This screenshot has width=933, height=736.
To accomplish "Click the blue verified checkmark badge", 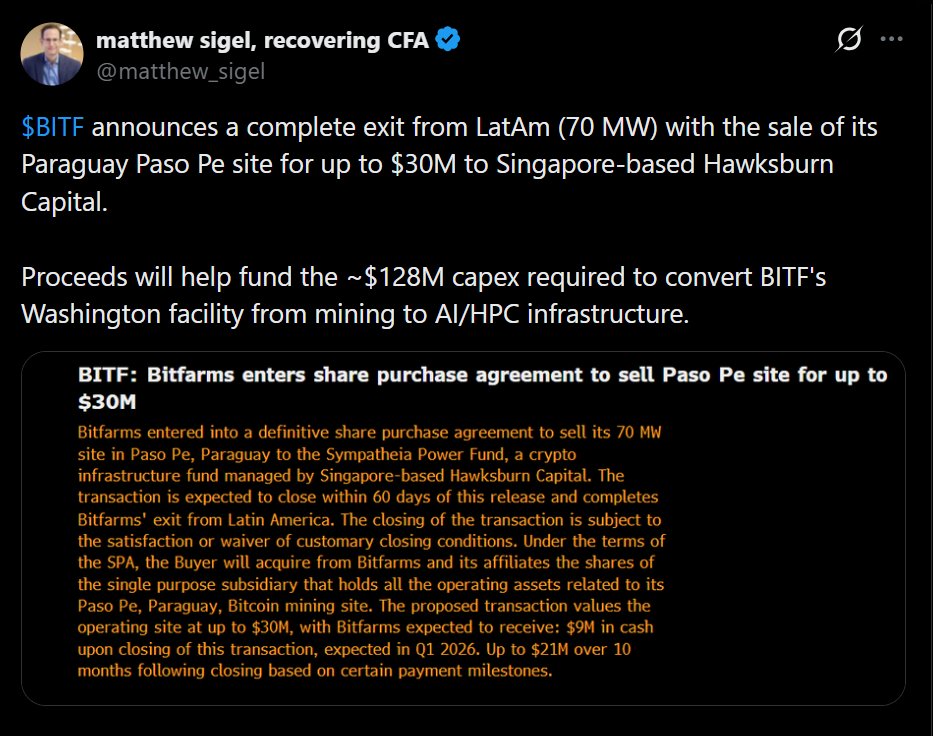I will click(449, 40).
